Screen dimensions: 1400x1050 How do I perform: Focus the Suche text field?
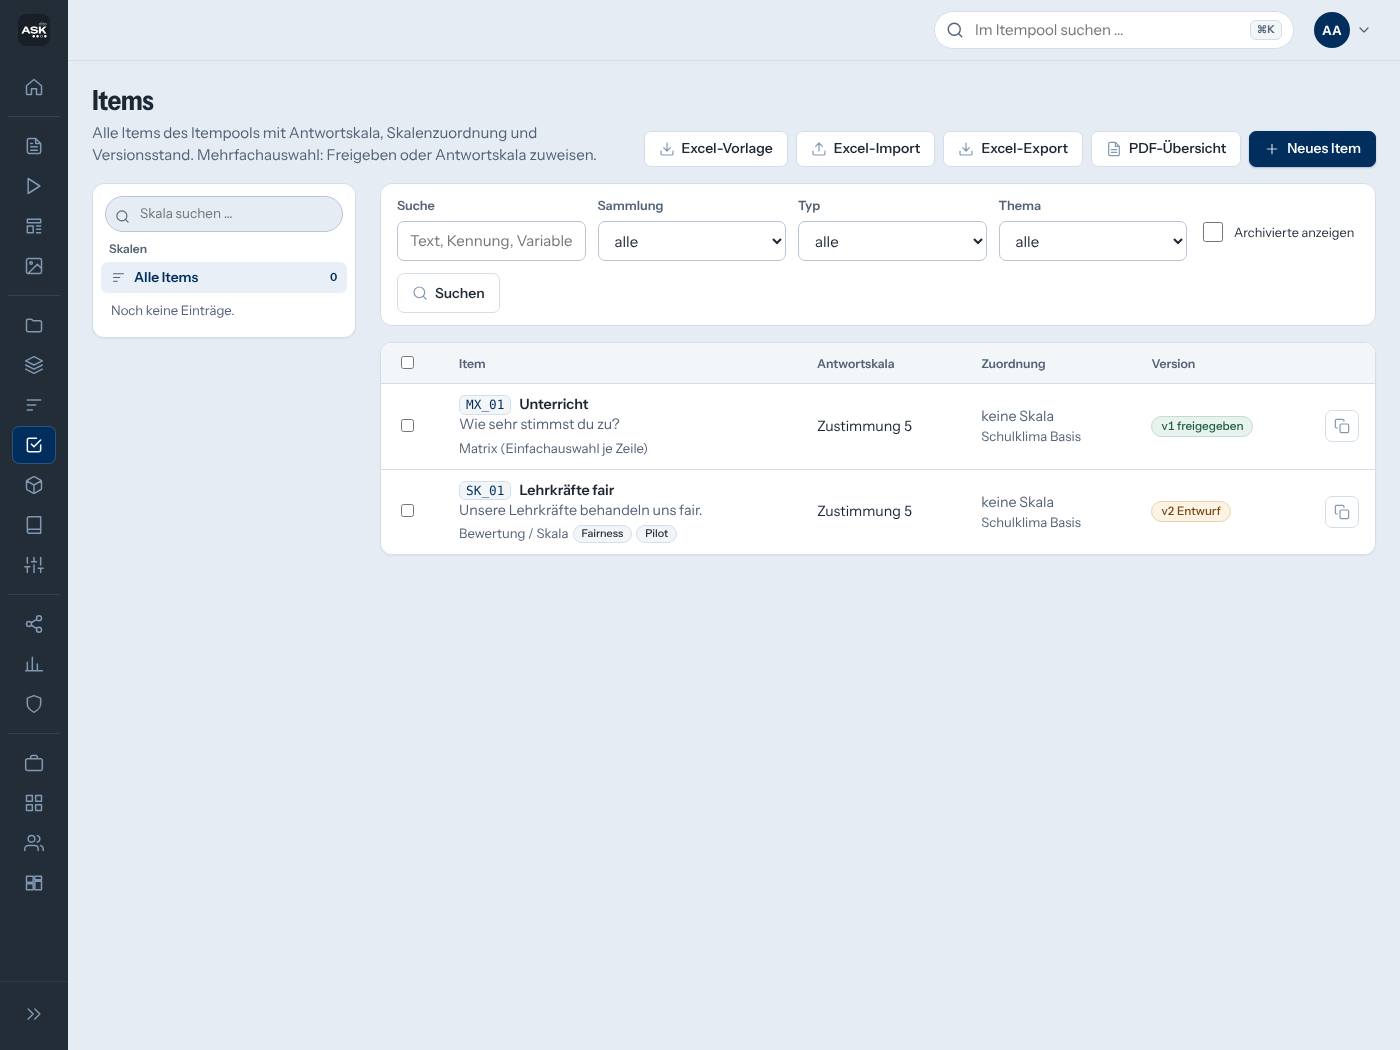click(491, 241)
